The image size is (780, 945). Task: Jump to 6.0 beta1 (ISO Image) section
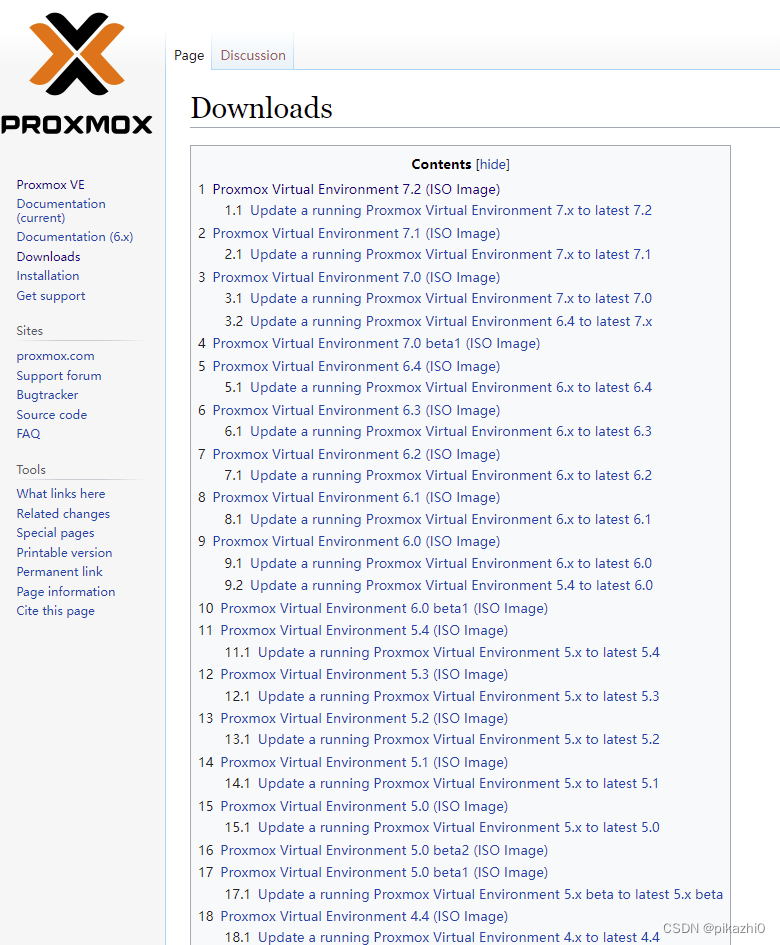coord(384,609)
